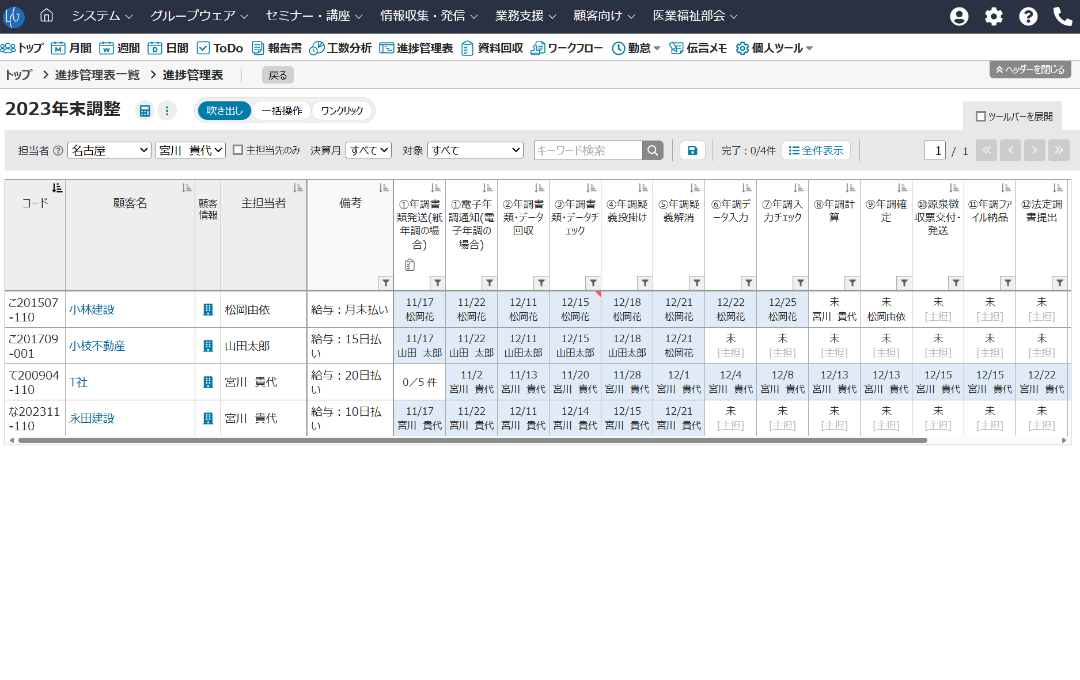Open 小林建設 customer link
Screen dimensions: 1080x680
point(92,309)
